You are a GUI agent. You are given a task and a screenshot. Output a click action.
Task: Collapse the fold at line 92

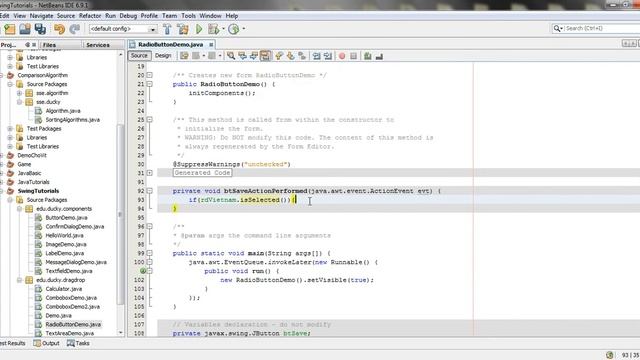150,191
